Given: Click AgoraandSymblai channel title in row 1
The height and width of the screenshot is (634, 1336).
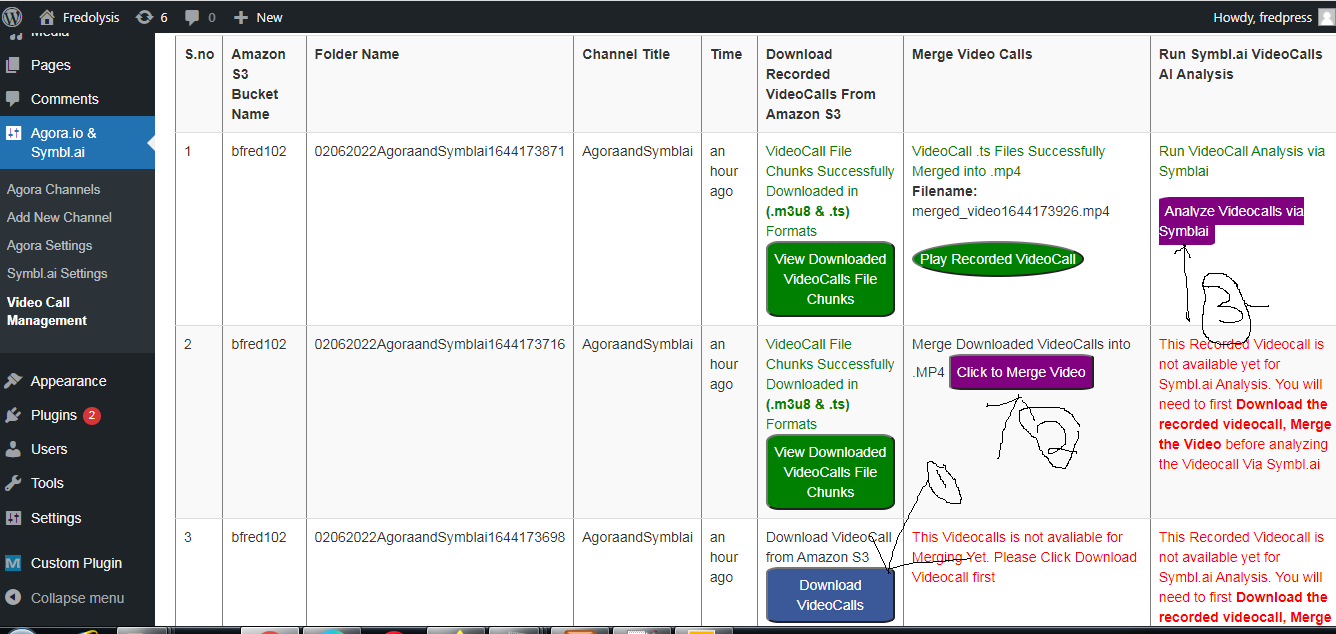Looking at the screenshot, I should coord(637,151).
